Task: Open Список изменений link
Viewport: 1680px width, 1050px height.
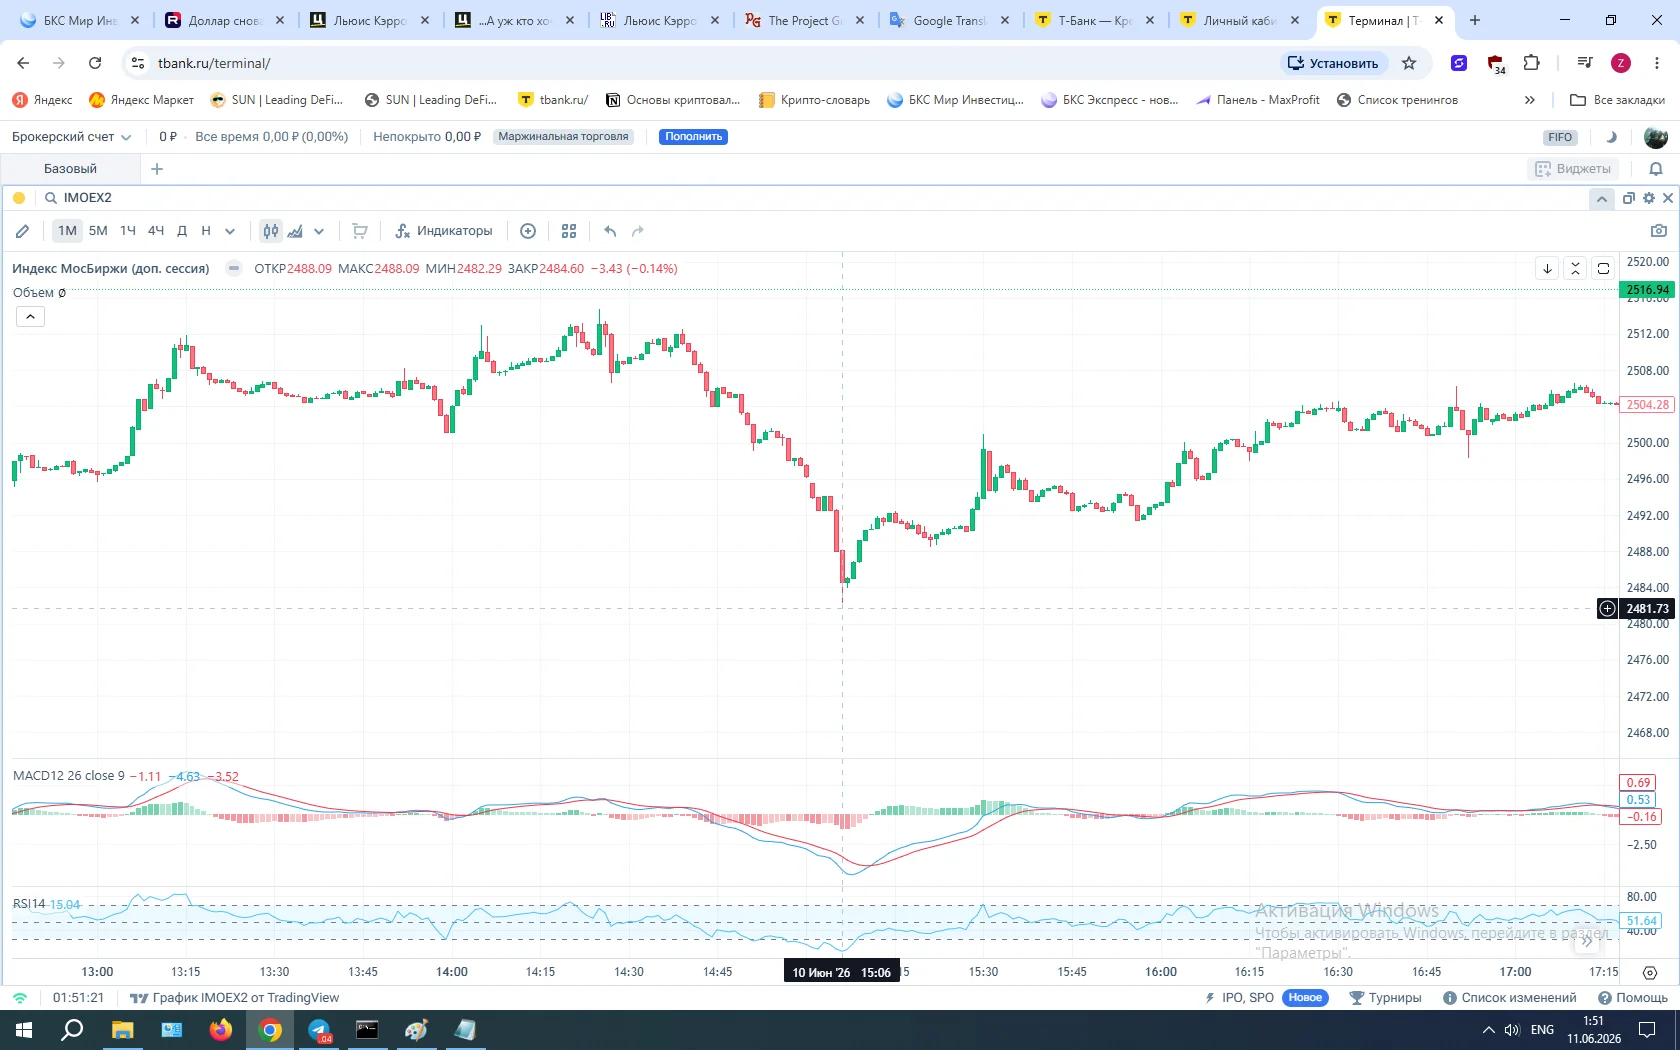Action: click(1509, 998)
